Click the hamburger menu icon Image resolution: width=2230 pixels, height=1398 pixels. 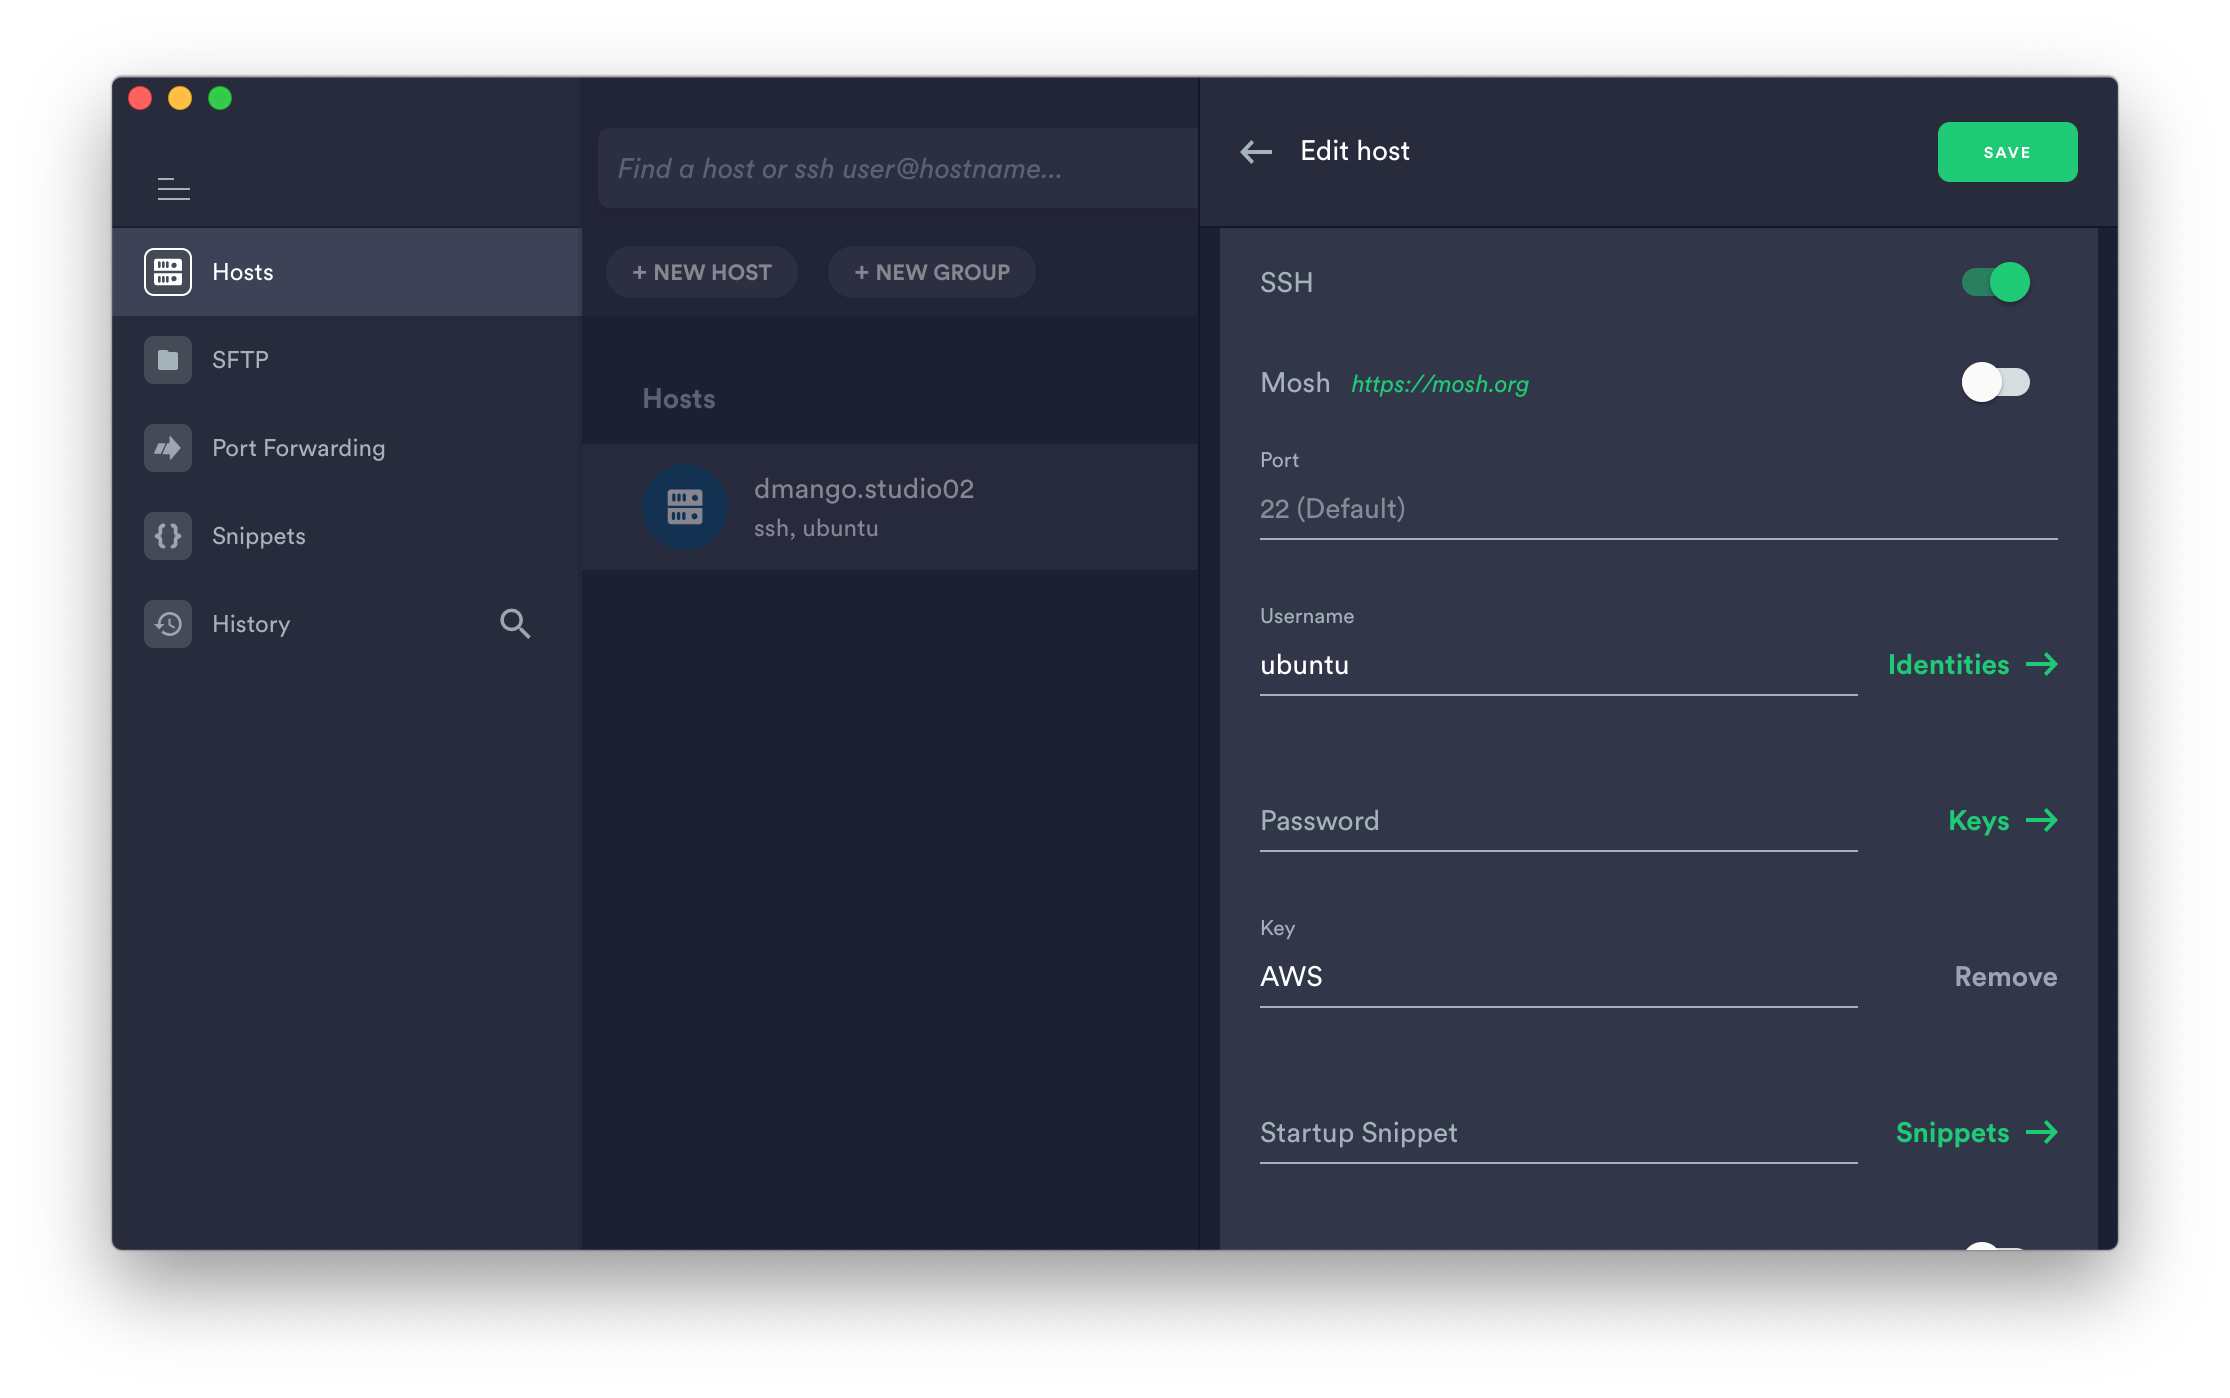tap(174, 189)
